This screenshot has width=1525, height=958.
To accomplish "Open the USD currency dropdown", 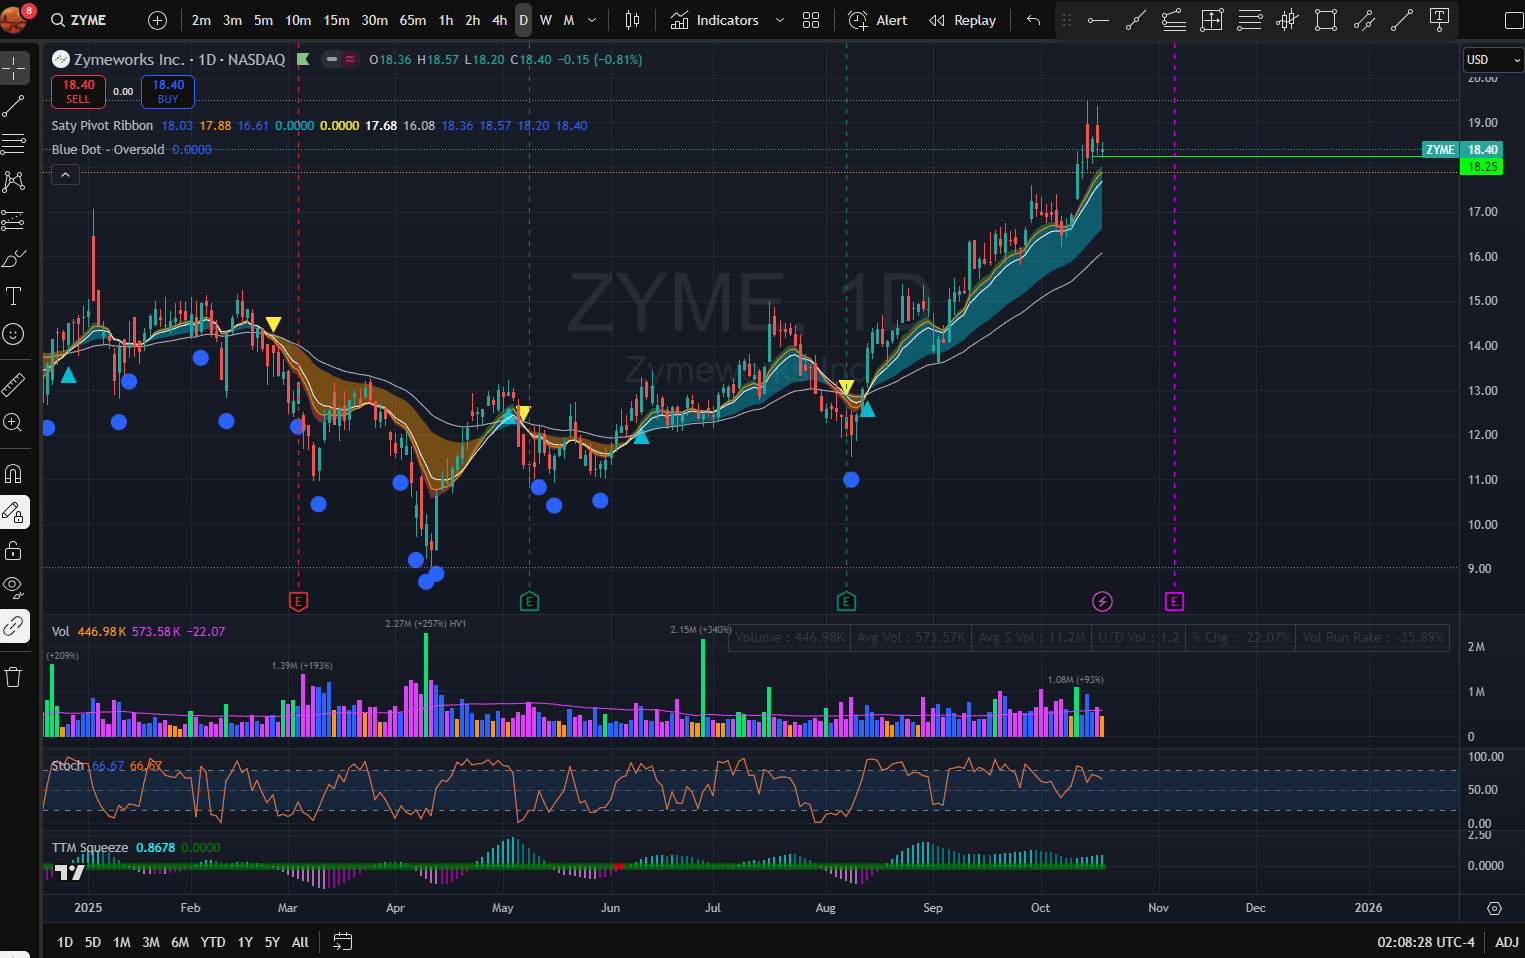I will click(x=1493, y=60).
